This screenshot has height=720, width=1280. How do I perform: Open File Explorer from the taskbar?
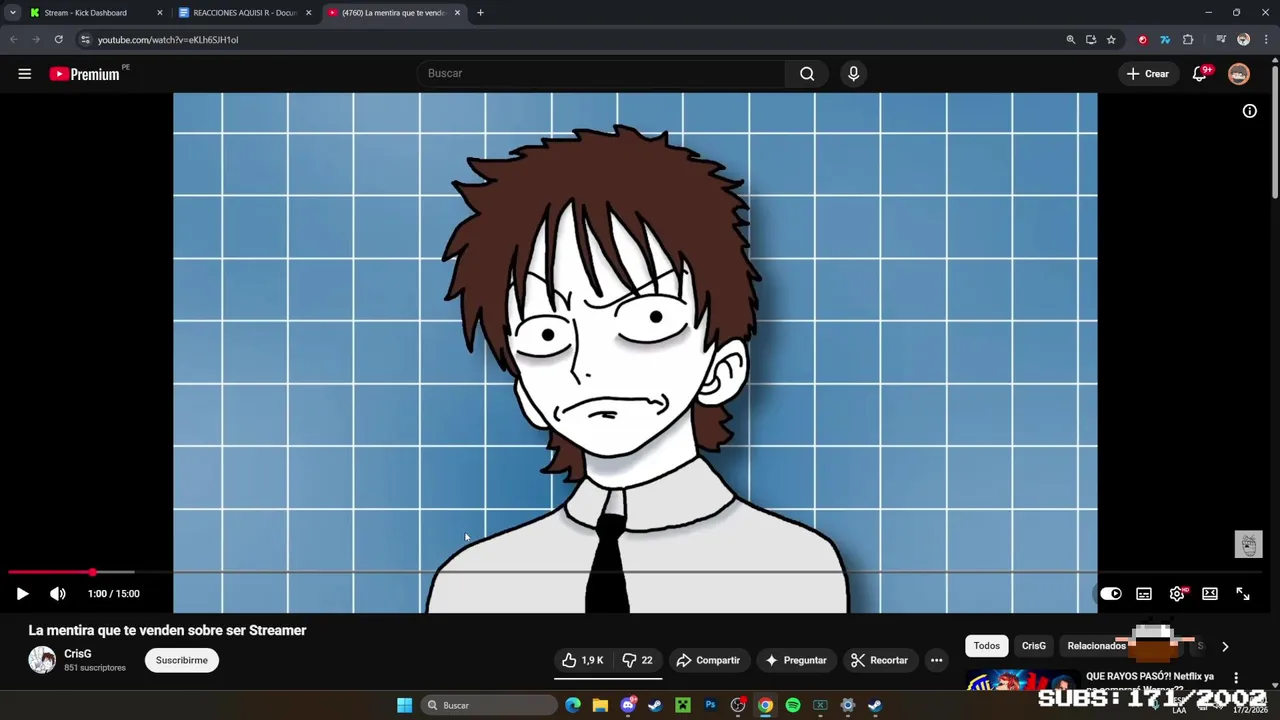pos(600,705)
